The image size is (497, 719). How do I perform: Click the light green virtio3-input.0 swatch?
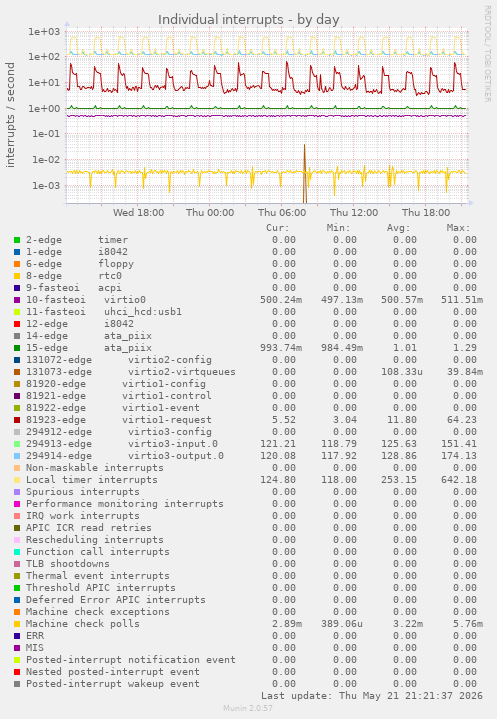pos(17,444)
